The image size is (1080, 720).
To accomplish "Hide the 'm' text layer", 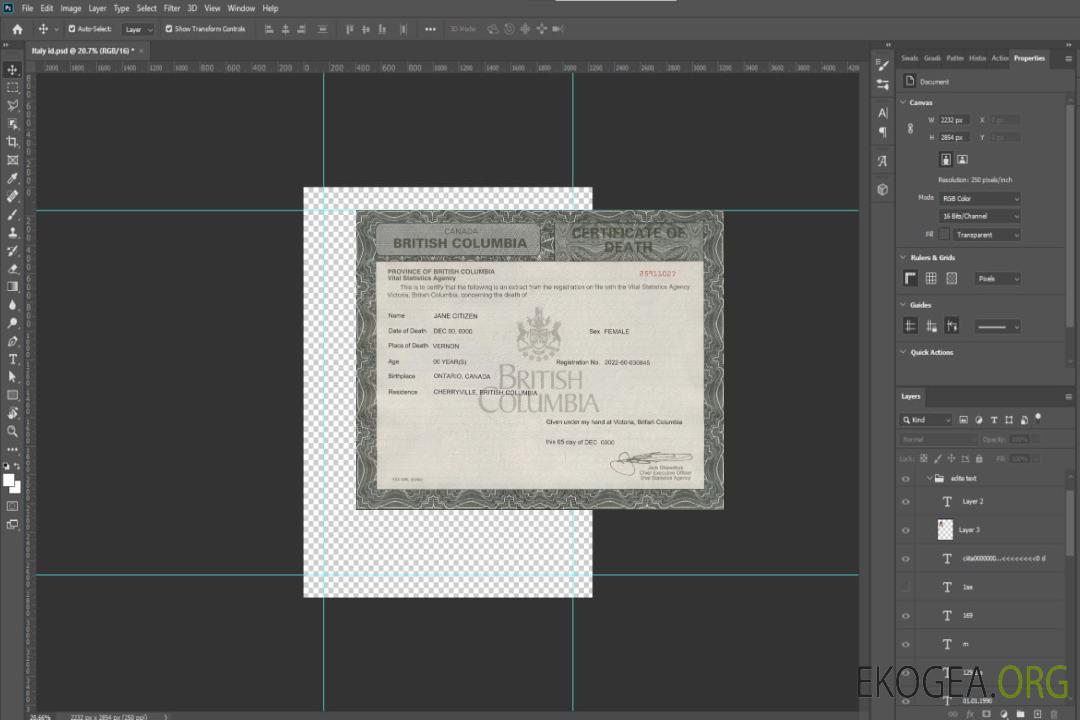I will pos(906,645).
